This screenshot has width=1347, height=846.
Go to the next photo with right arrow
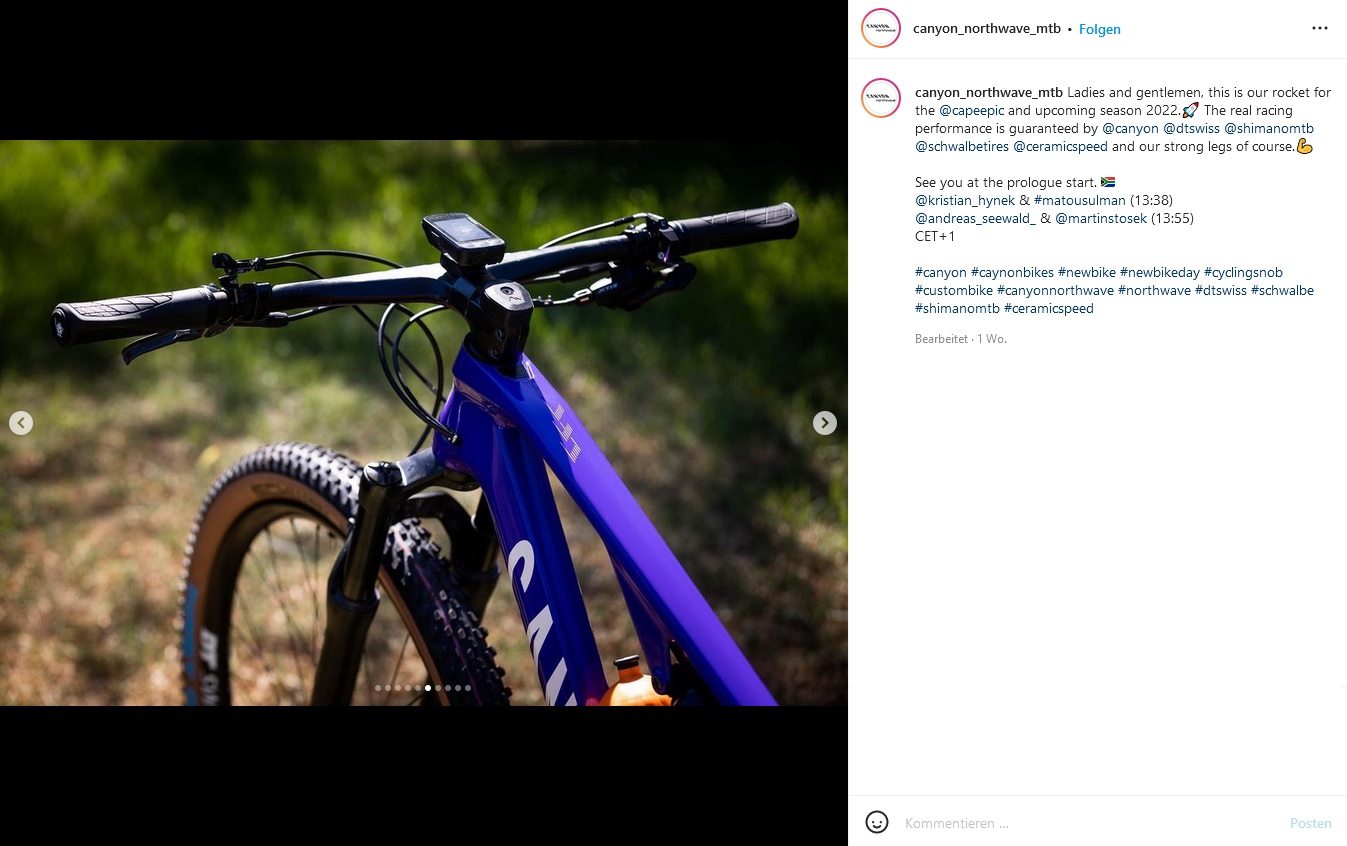824,423
